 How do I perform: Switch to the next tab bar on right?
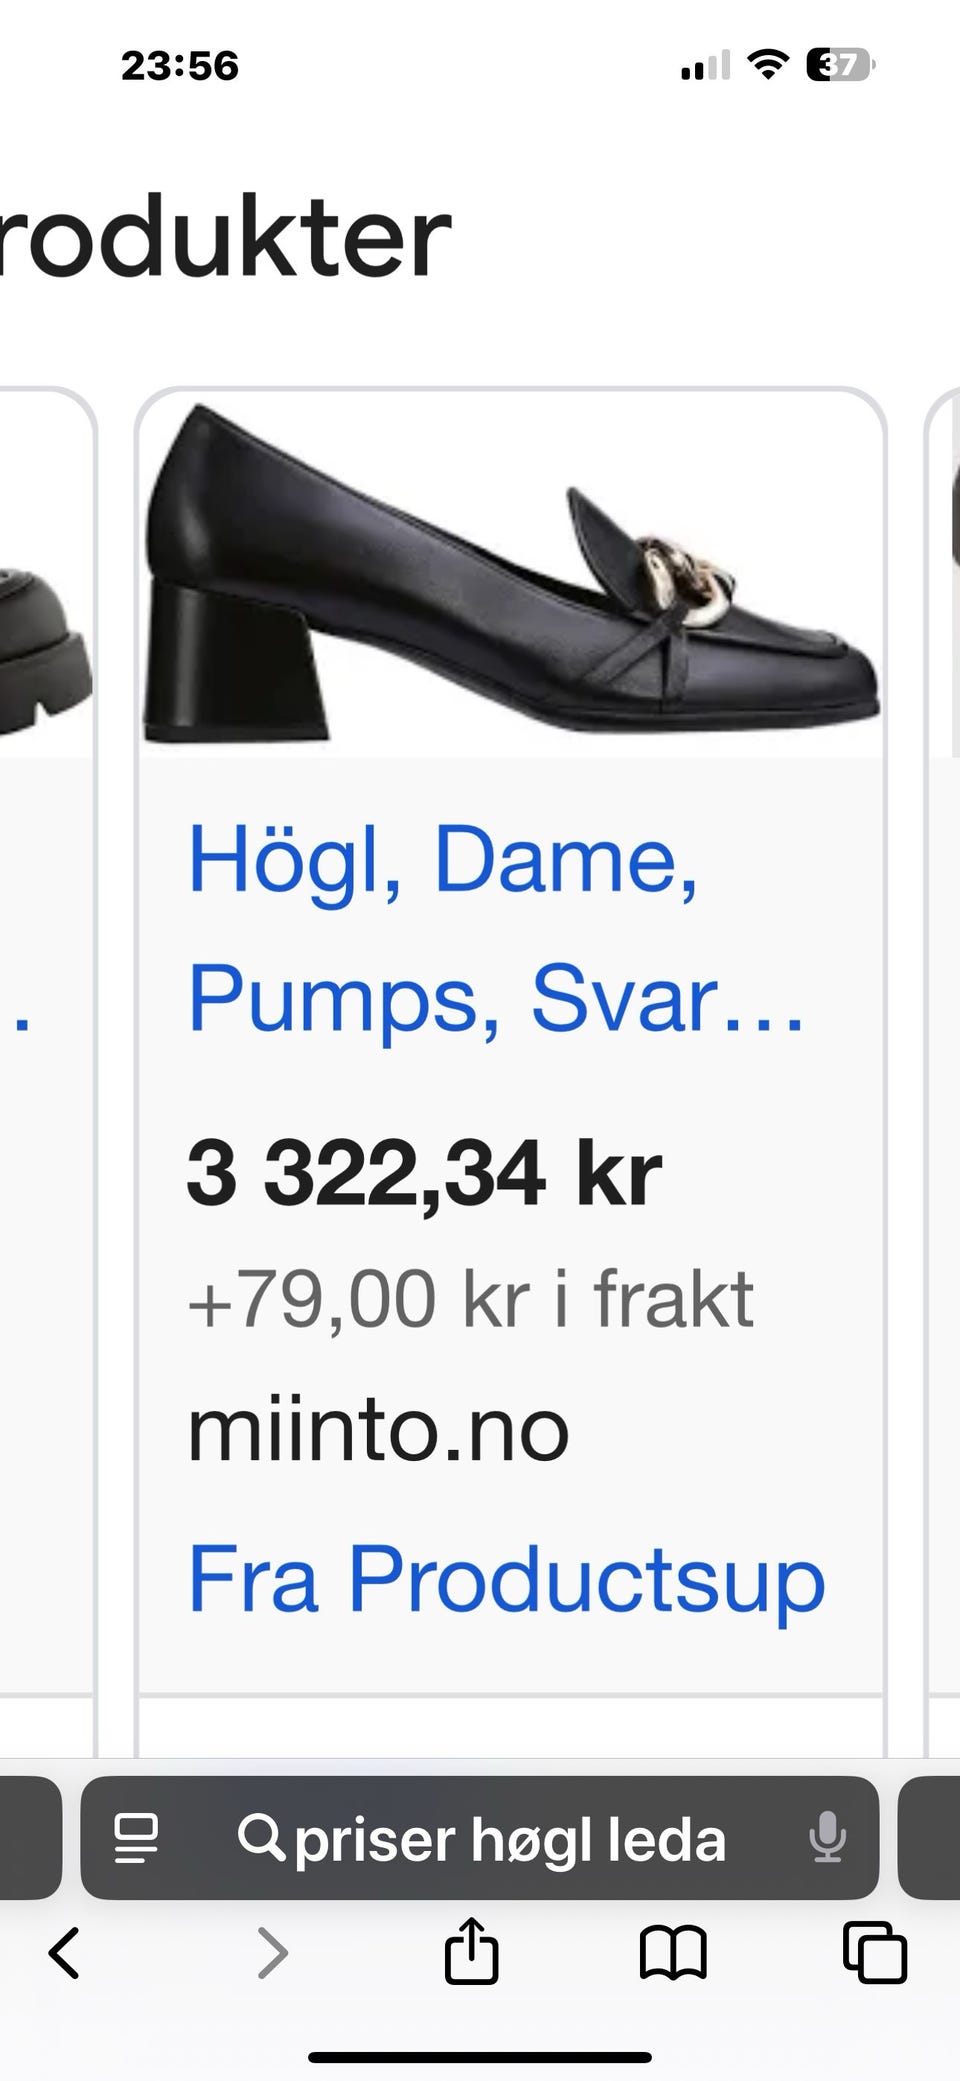tap(930, 1838)
